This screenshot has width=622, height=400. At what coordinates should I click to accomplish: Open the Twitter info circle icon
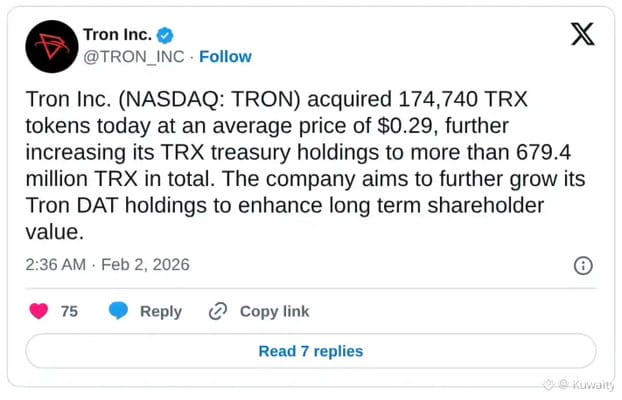pos(583,265)
